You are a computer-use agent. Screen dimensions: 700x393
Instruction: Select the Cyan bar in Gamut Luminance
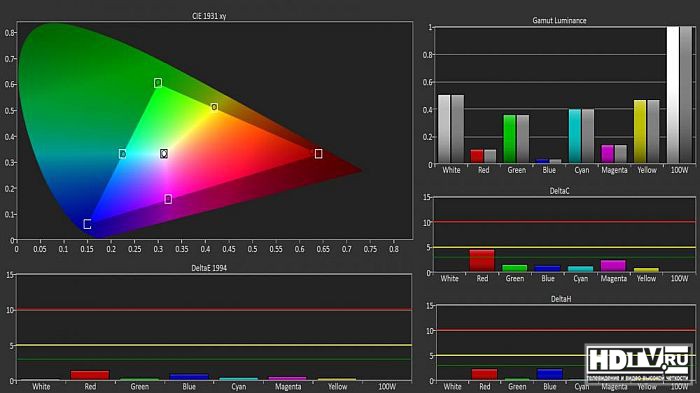[x=575, y=136]
